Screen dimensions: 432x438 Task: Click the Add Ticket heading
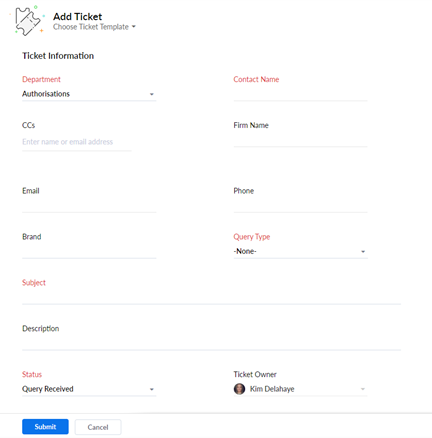tap(78, 17)
